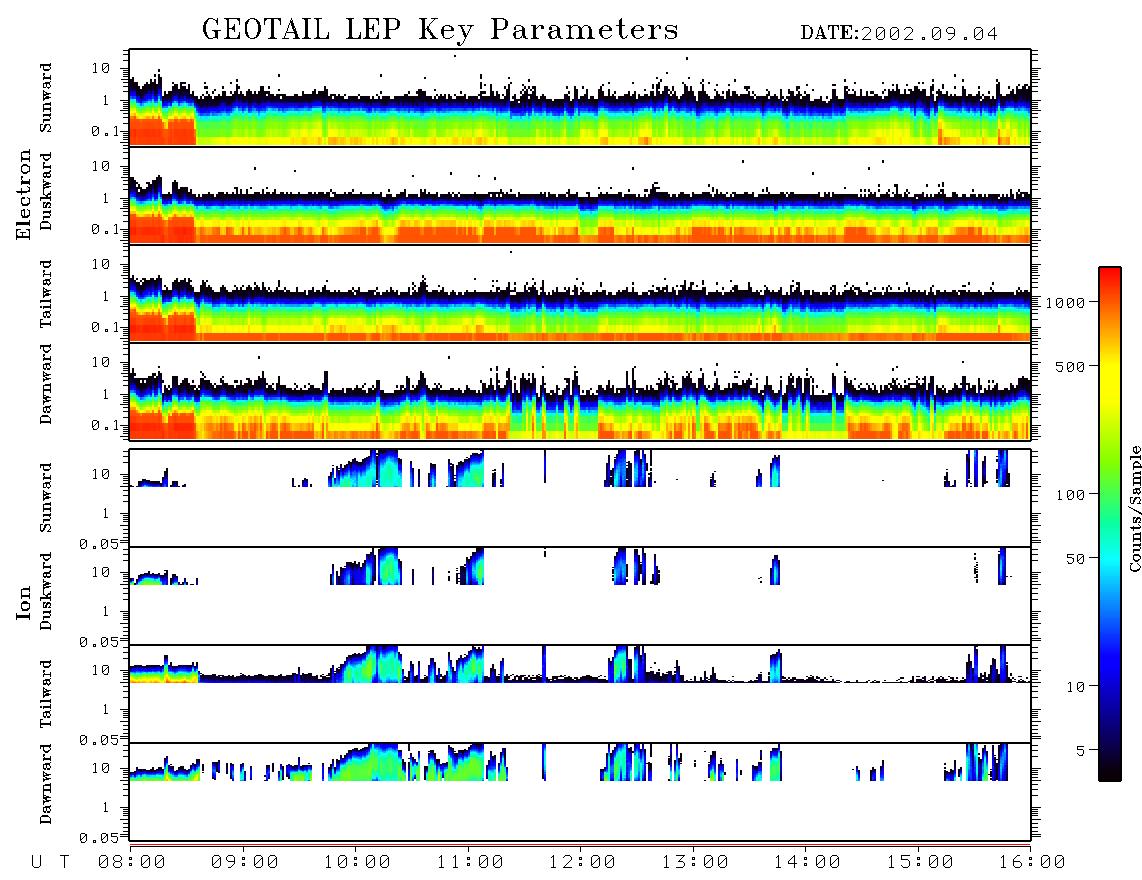Image resolution: width=1142 pixels, height=880 pixels.
Task: Select the Counts/Sample colorbar label
Action: pos(1134,508)
